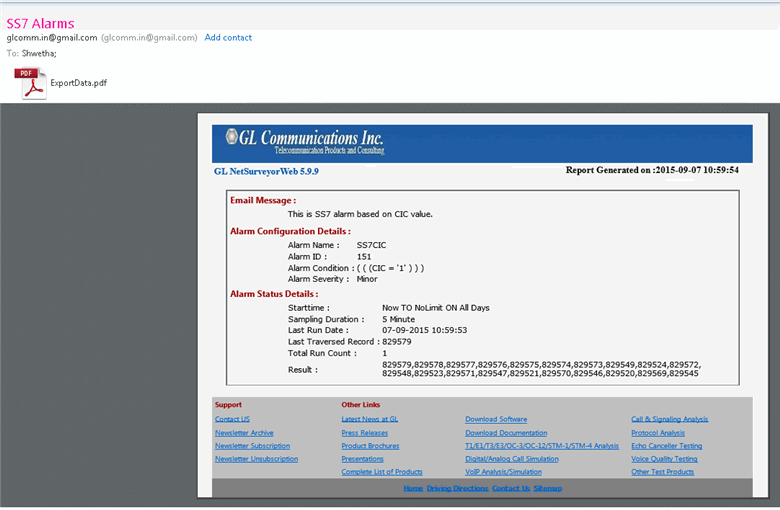Click the Download Software link
Screen dimensions: 780x510
[496, 419]
